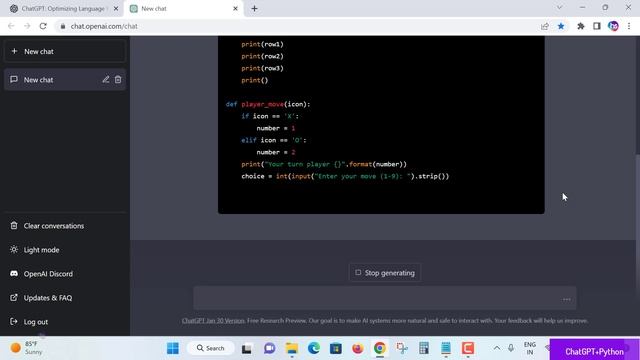
Task: Click the def player_move(icon): line
Action: pos(268,104)
